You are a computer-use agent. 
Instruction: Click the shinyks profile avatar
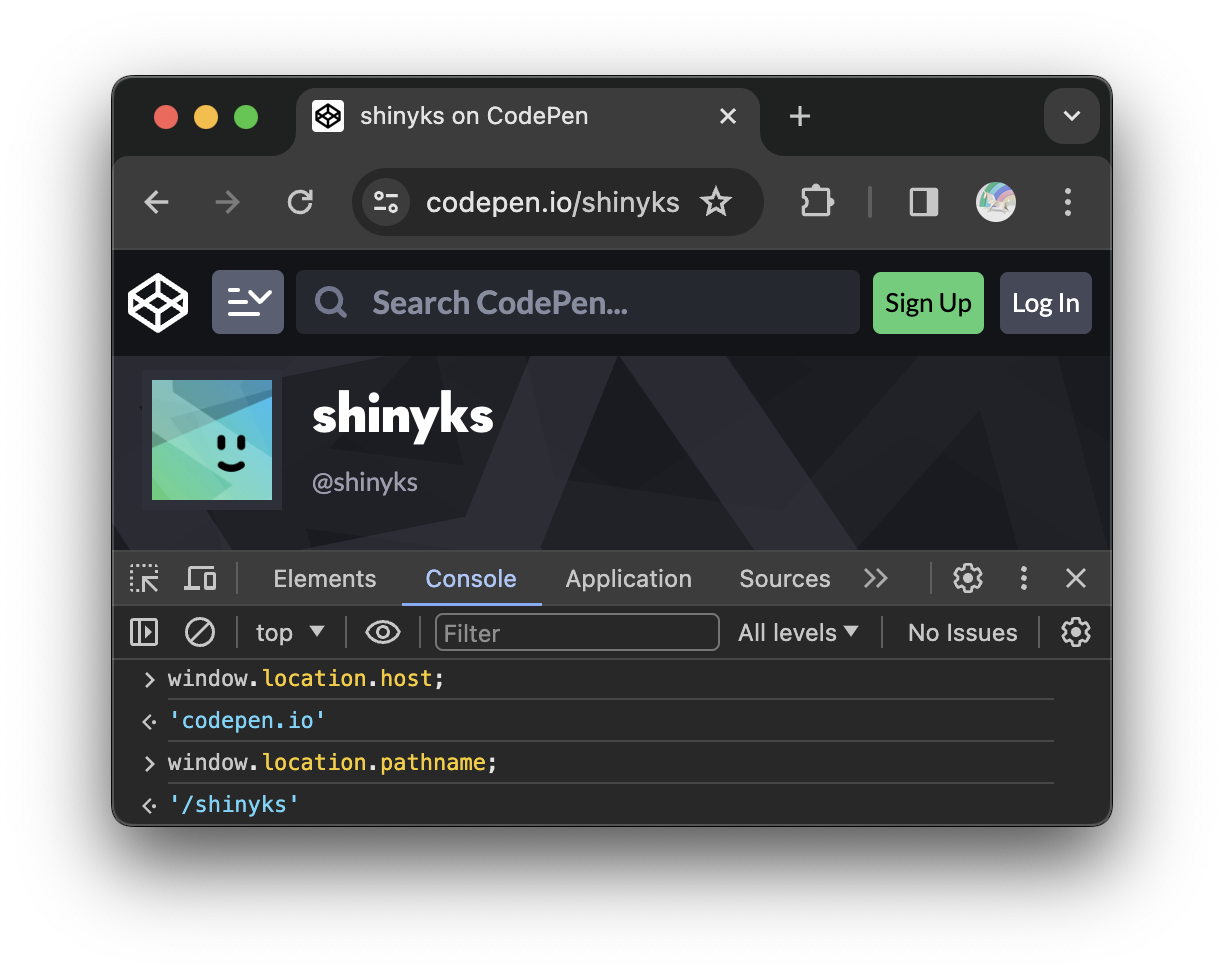(x=212, y=440)
